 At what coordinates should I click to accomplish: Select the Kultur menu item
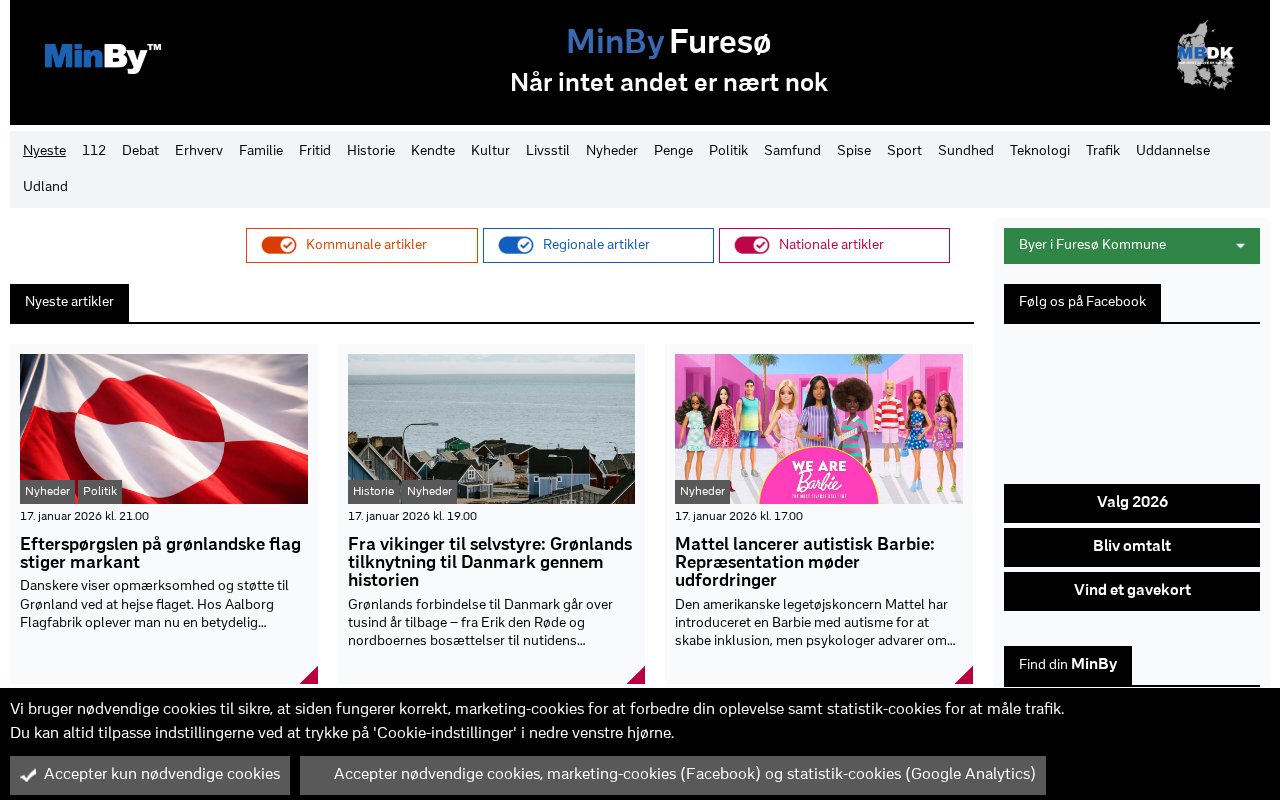click(x=490, y=151)
